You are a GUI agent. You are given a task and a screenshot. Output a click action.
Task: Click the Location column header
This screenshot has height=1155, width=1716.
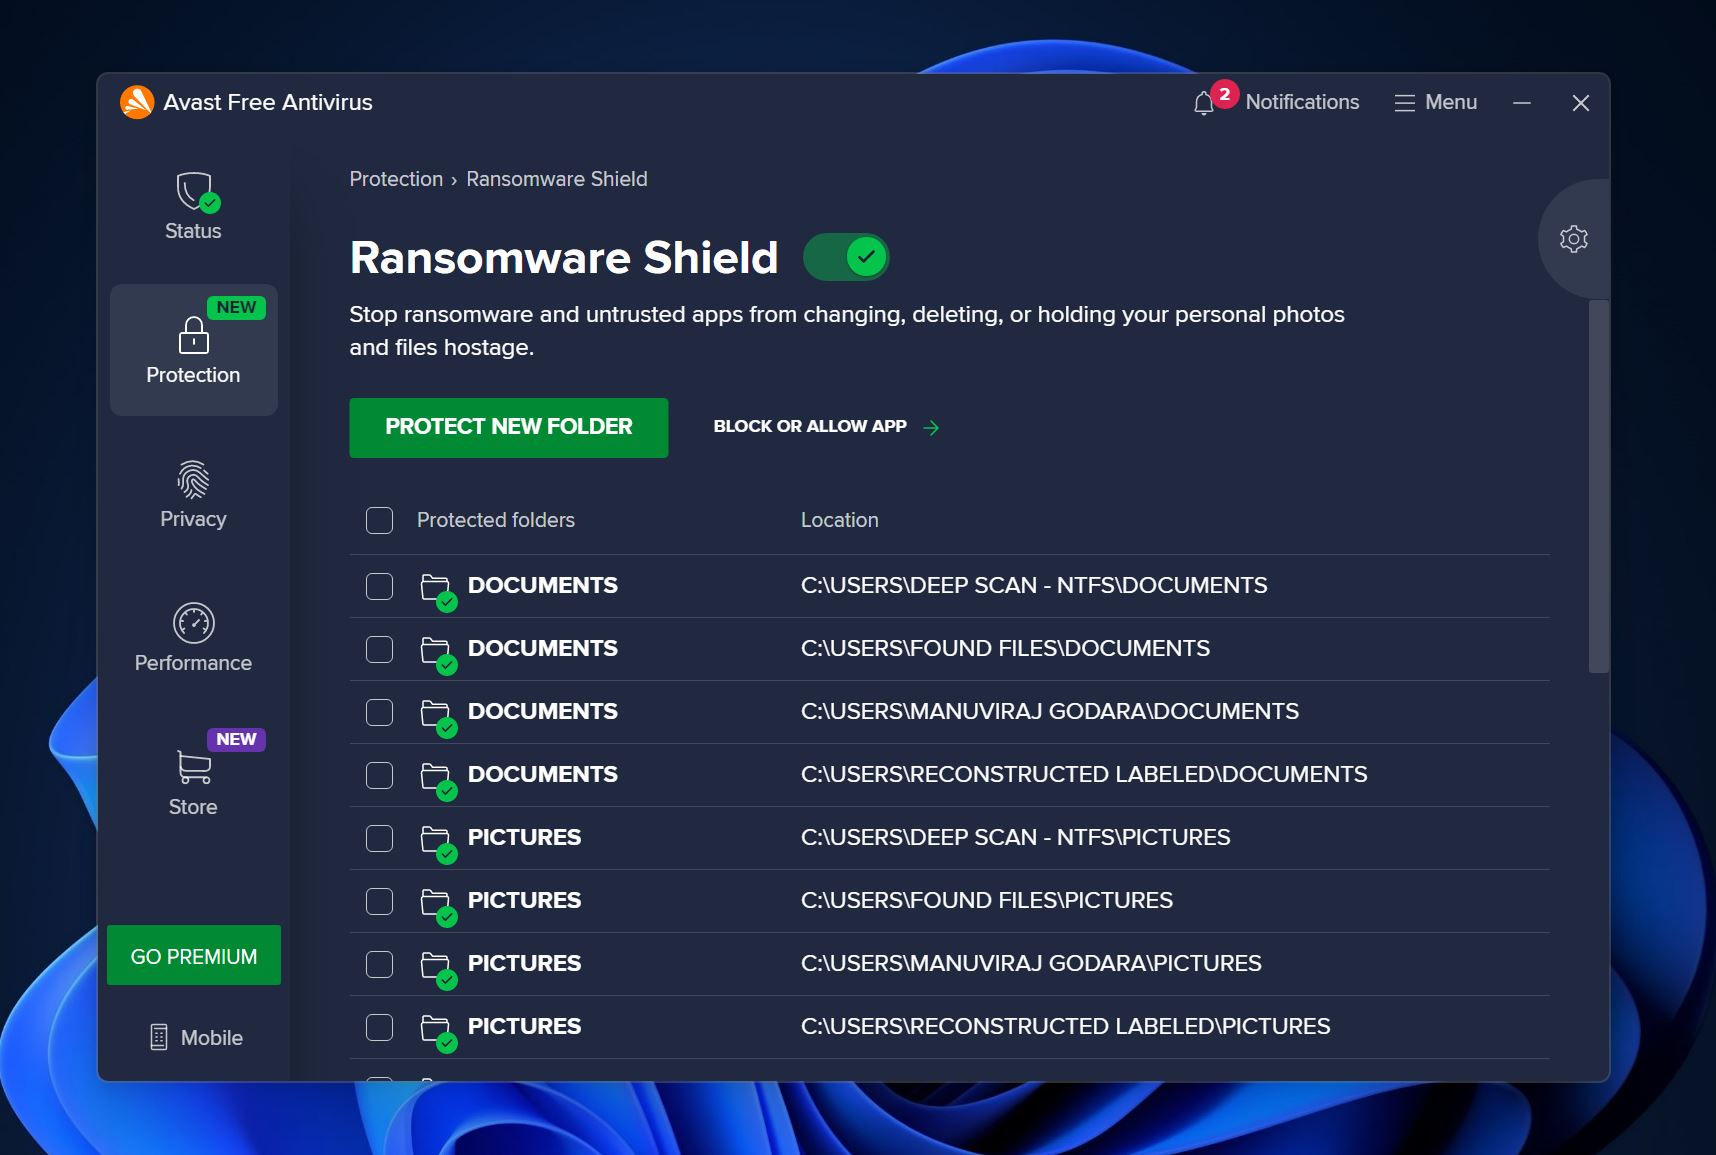(840, 520)
